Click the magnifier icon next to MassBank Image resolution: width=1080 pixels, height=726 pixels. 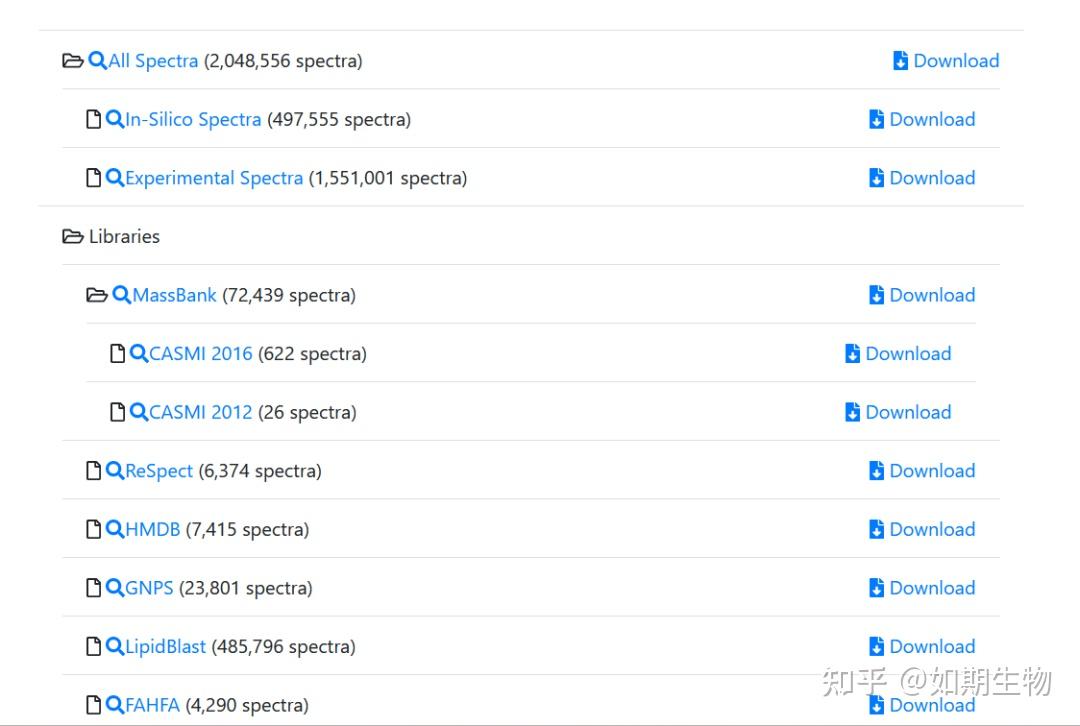click(x=122, y=295)
